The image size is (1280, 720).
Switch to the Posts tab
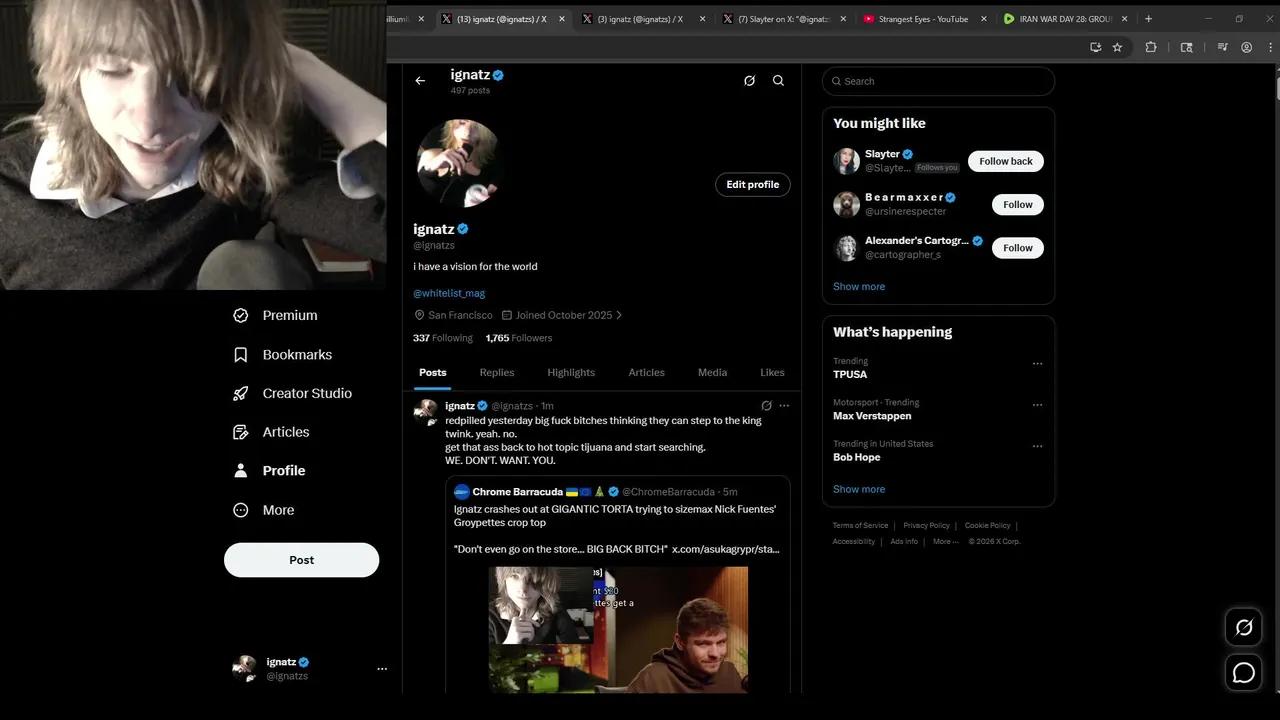click(x=433, y=372)
